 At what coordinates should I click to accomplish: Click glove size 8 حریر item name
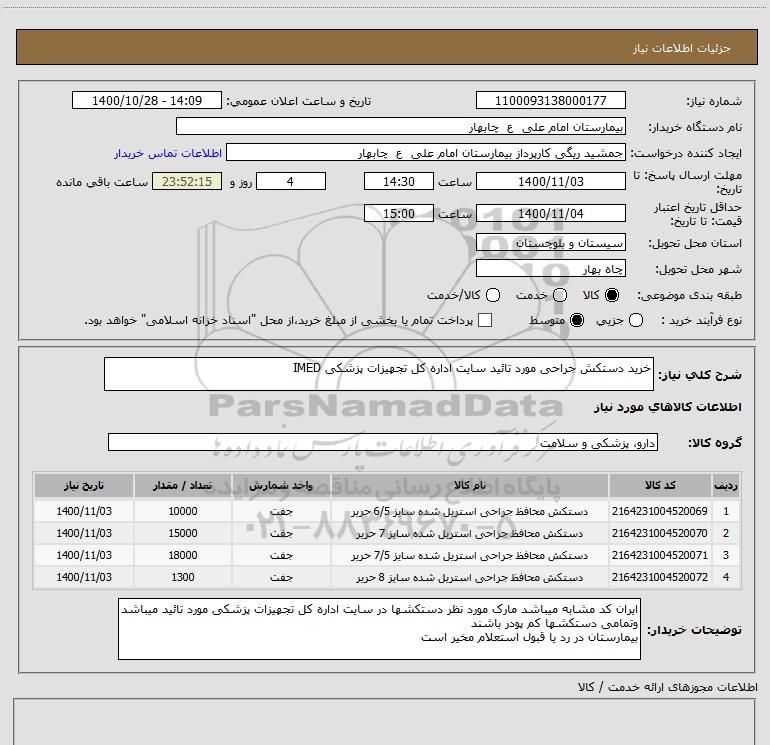coord(469,578)
